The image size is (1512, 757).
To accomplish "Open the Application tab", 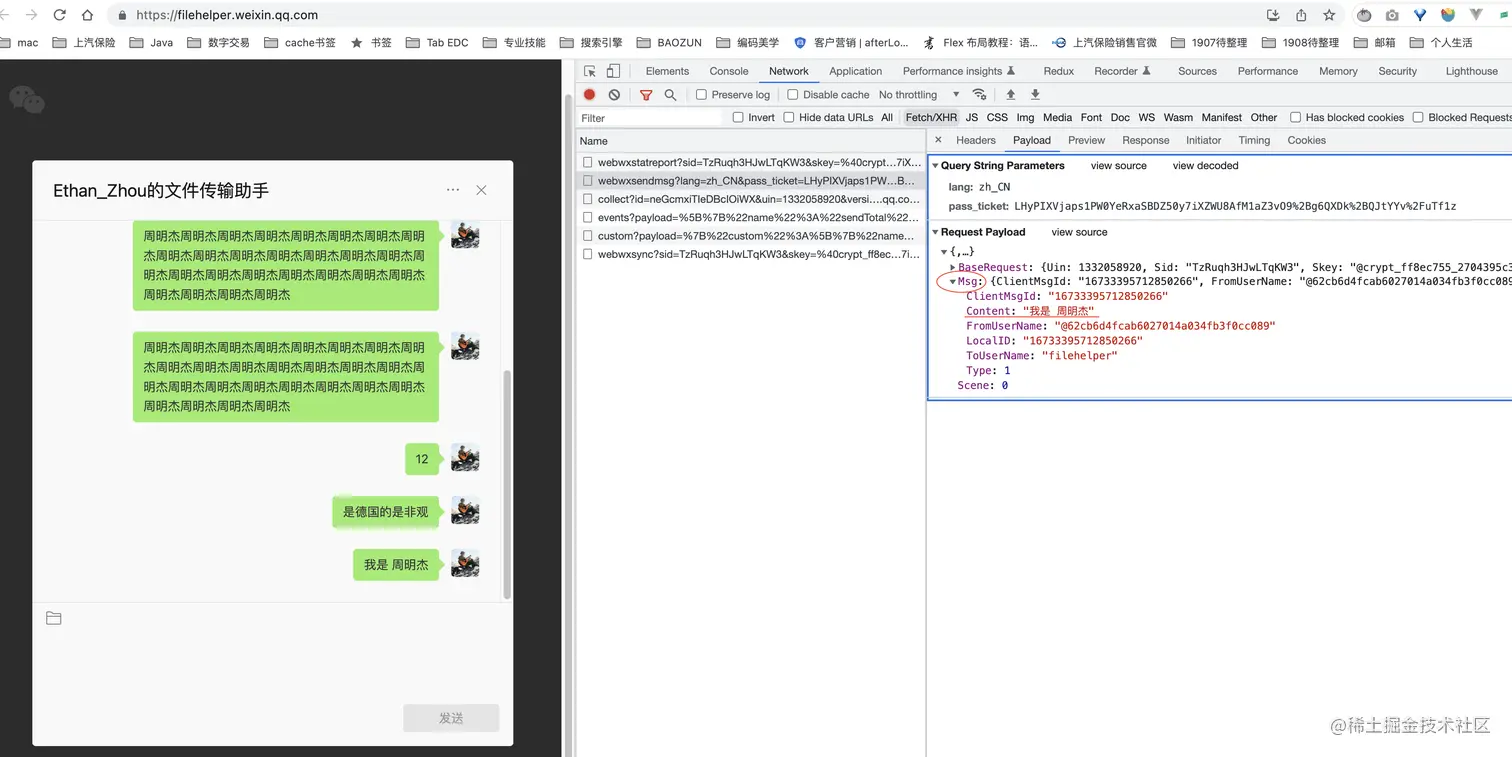I will pos(855,71).
